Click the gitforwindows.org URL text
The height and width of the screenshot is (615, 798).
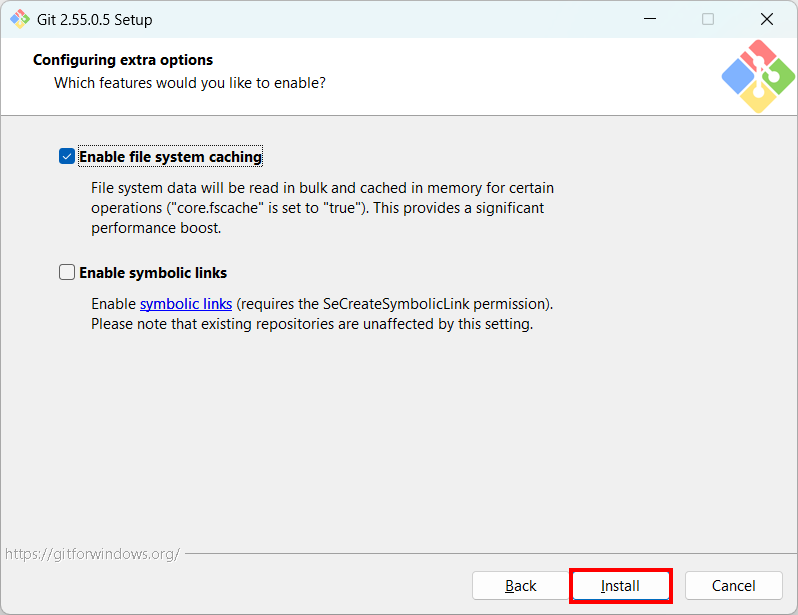point(93,554)
